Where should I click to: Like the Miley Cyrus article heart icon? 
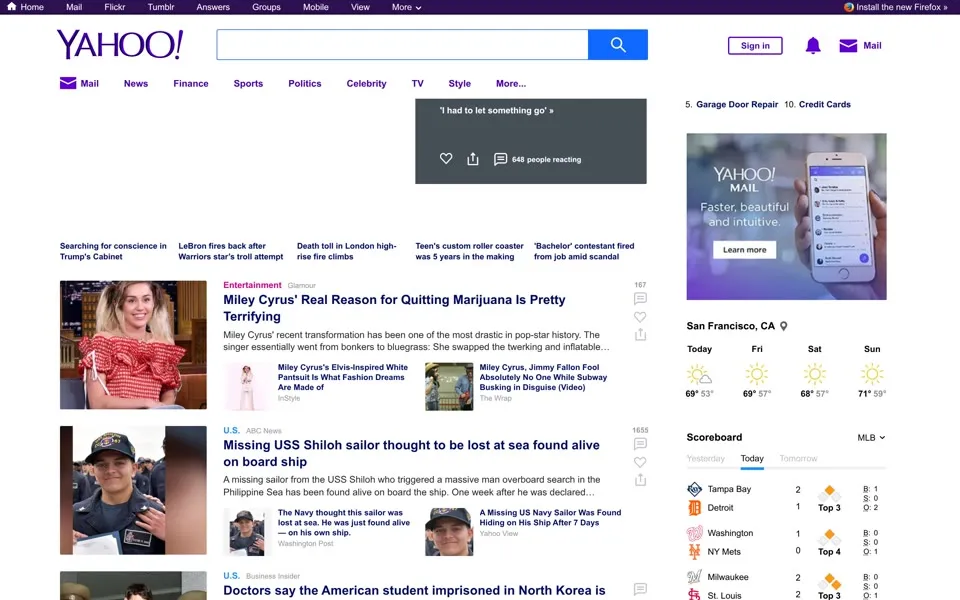640,317
